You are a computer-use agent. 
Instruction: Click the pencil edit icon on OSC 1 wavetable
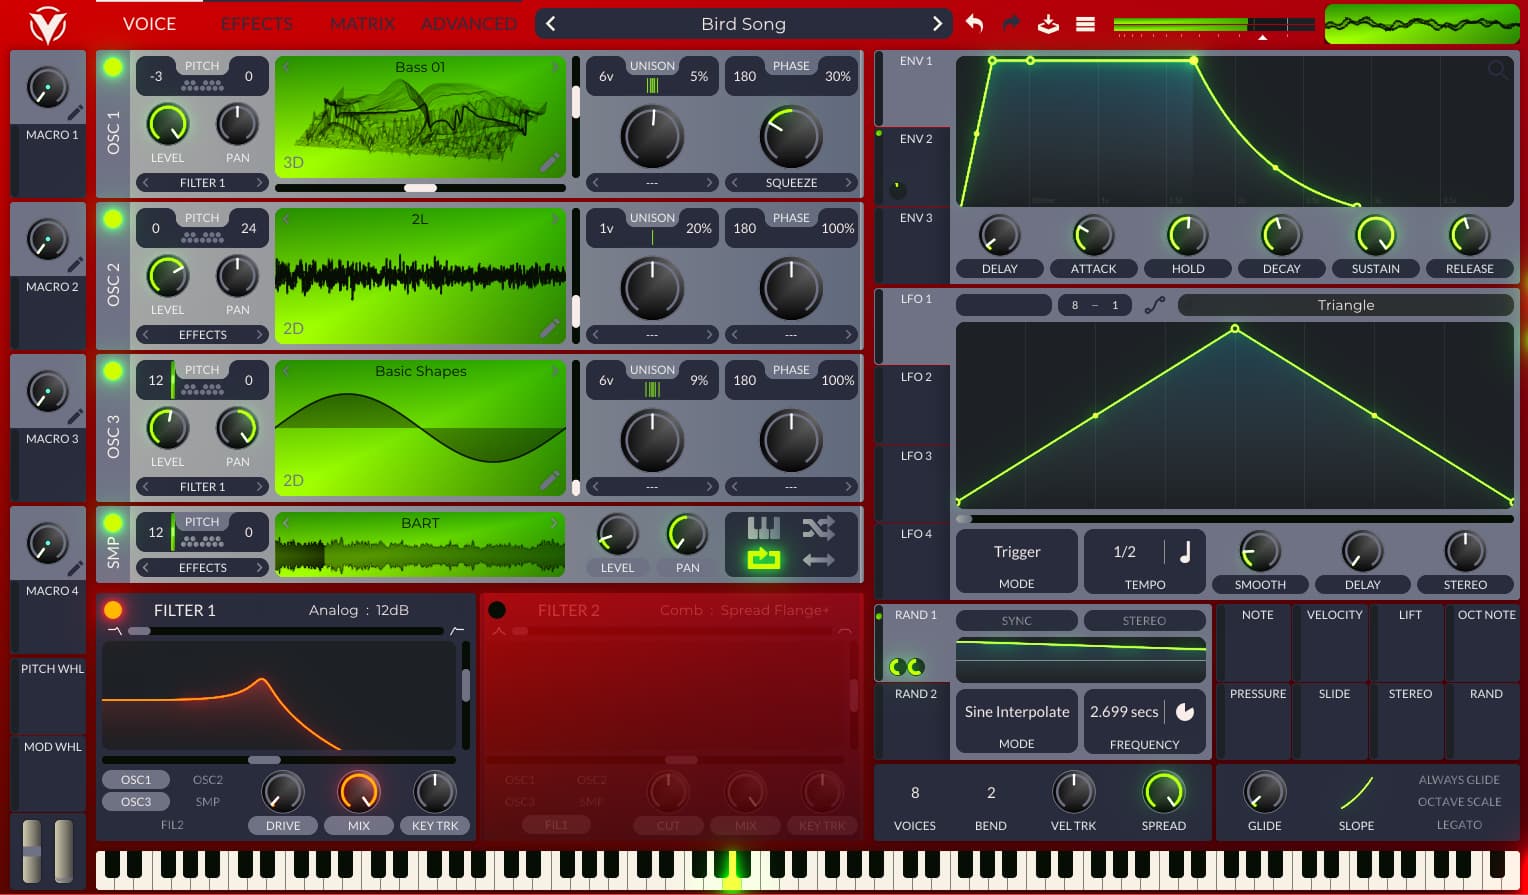[549, 162]
